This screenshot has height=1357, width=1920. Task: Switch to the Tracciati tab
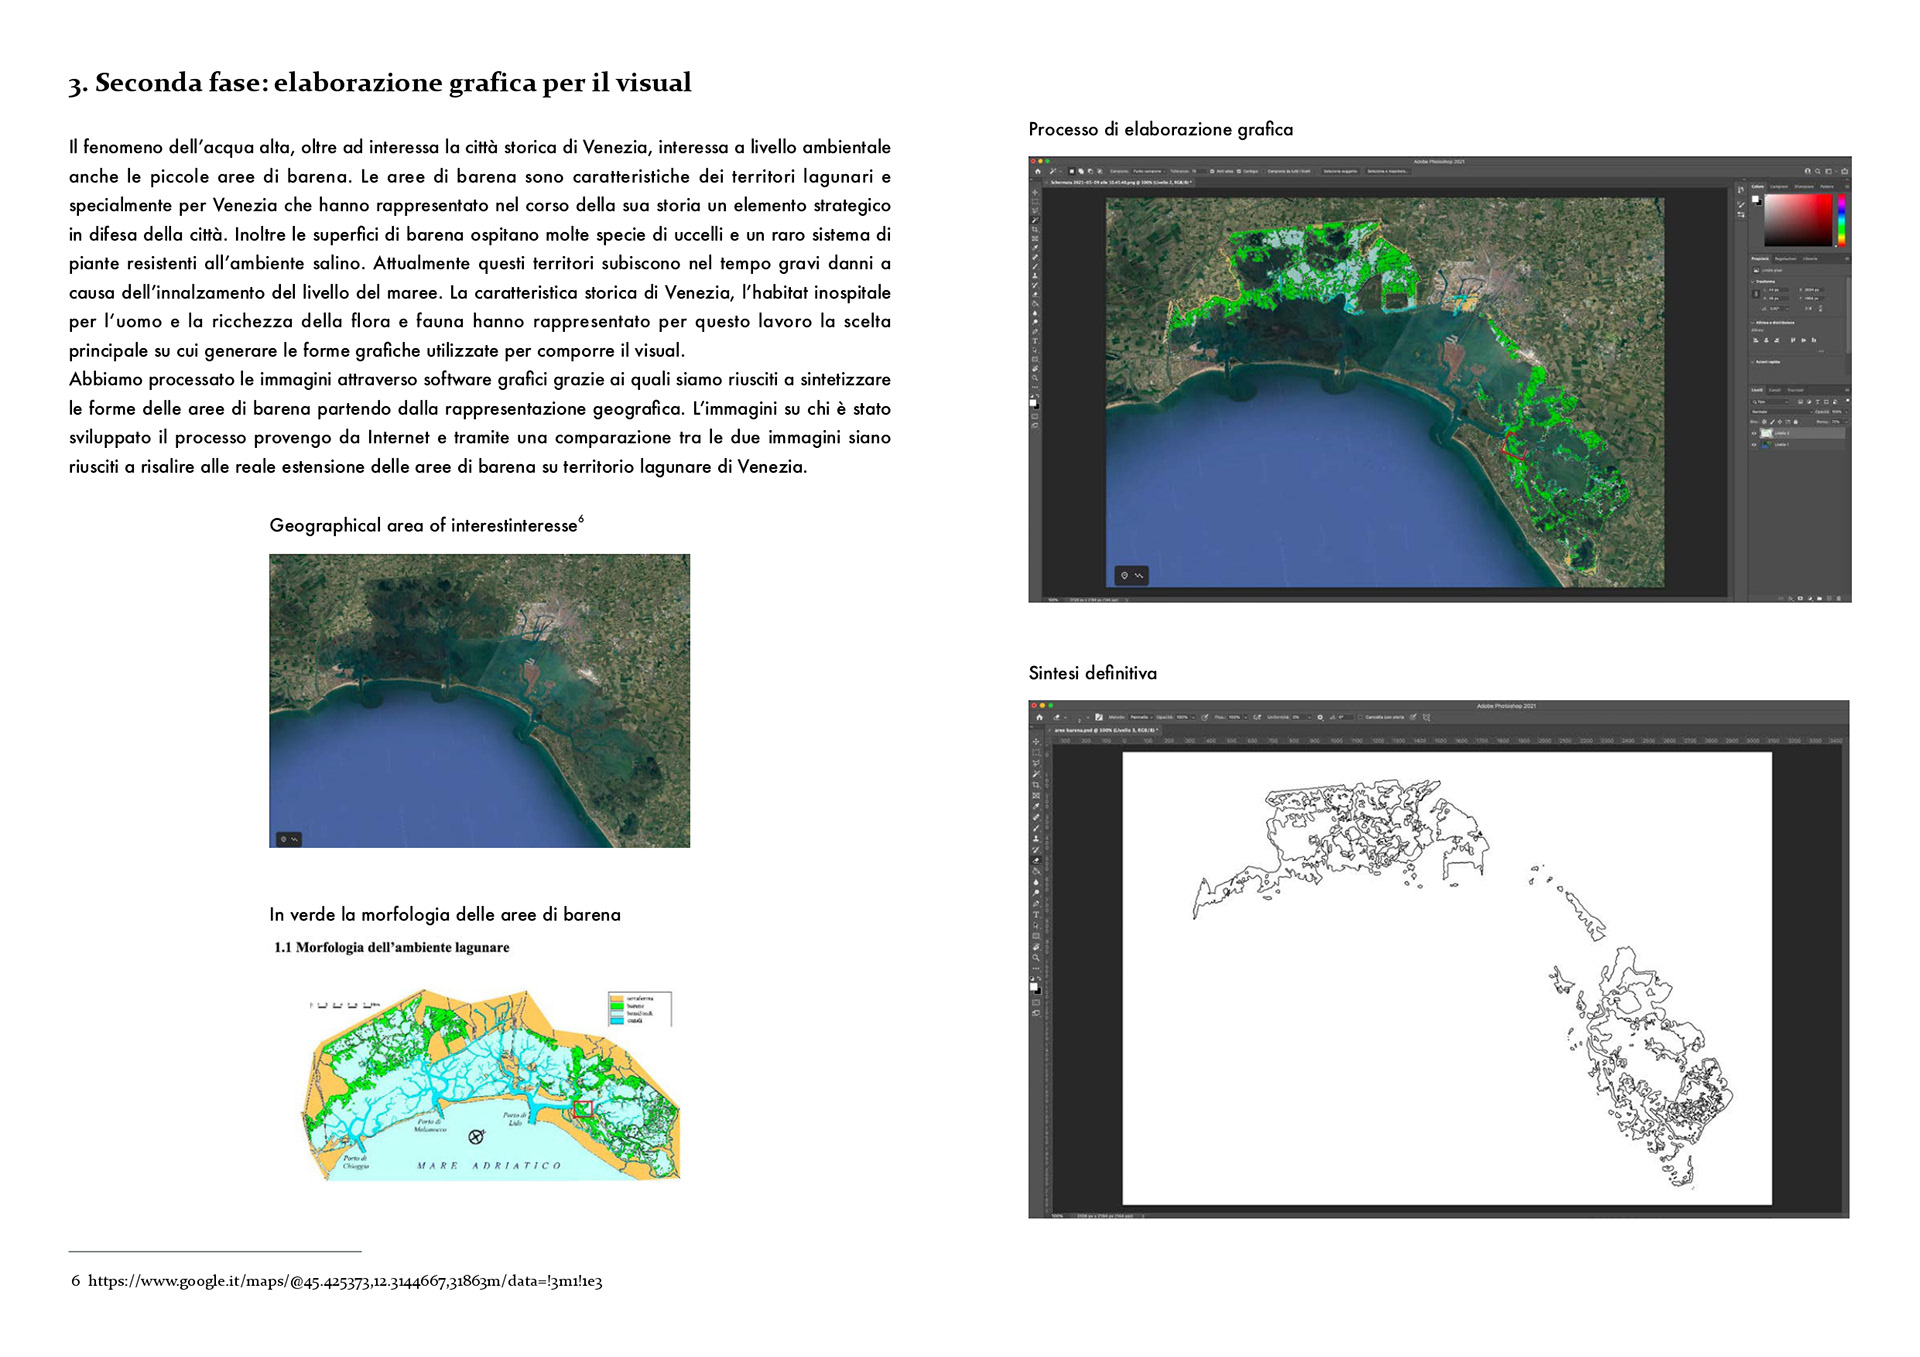coord(1795,390)
